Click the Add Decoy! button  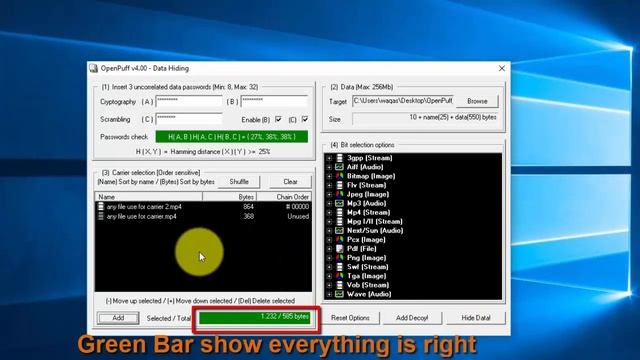[412, 318]
